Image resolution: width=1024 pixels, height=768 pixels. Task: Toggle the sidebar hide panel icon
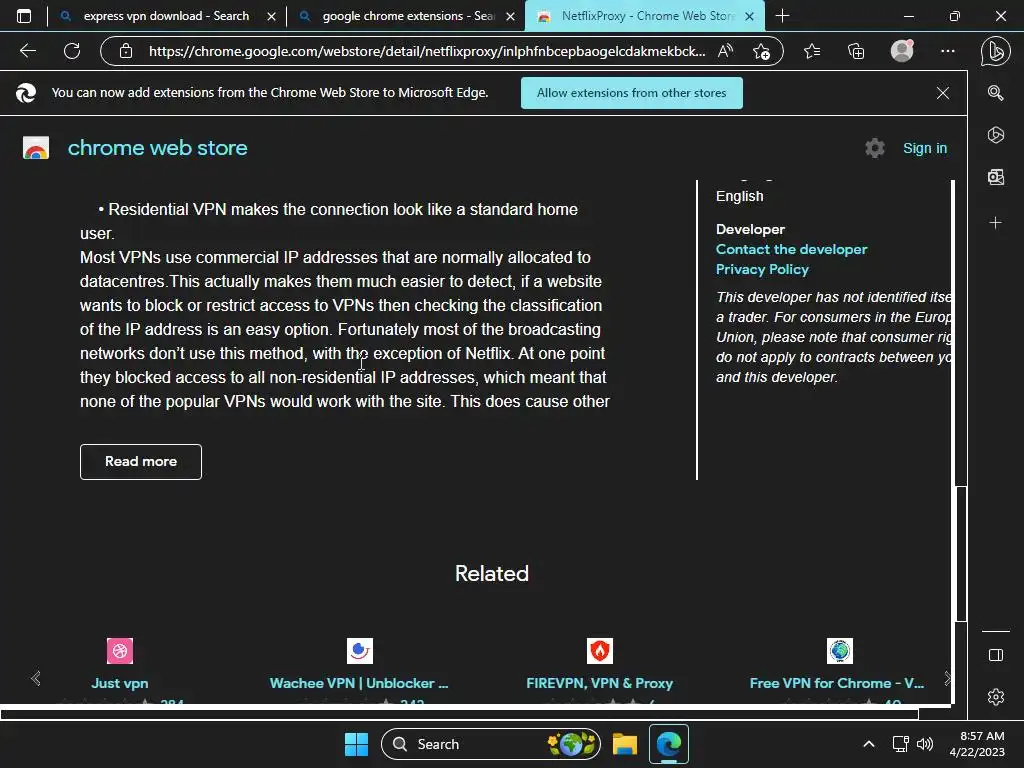[x=995, y=655]
